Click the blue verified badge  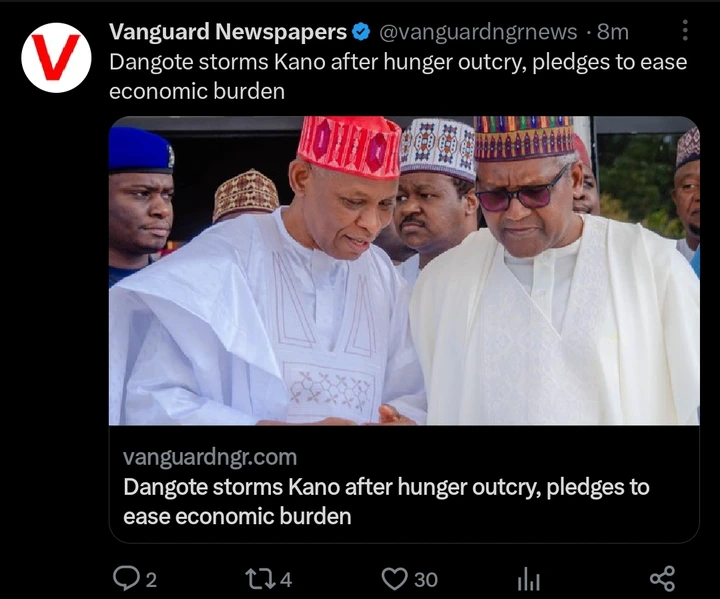(361, 32)
